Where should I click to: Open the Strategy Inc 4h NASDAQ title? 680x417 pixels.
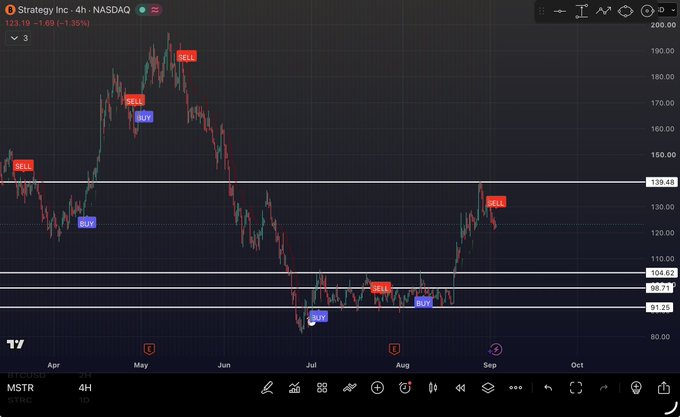[x=74, y=10]
